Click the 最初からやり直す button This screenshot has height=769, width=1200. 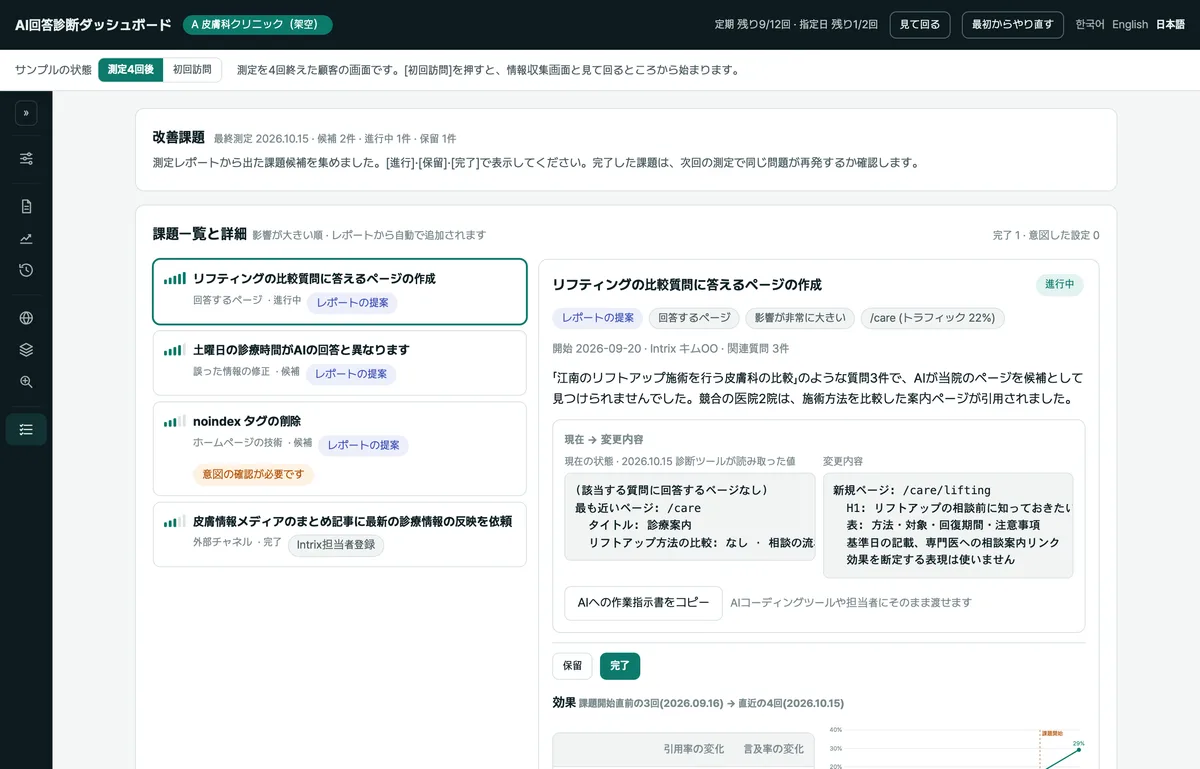coord(1013,25)
